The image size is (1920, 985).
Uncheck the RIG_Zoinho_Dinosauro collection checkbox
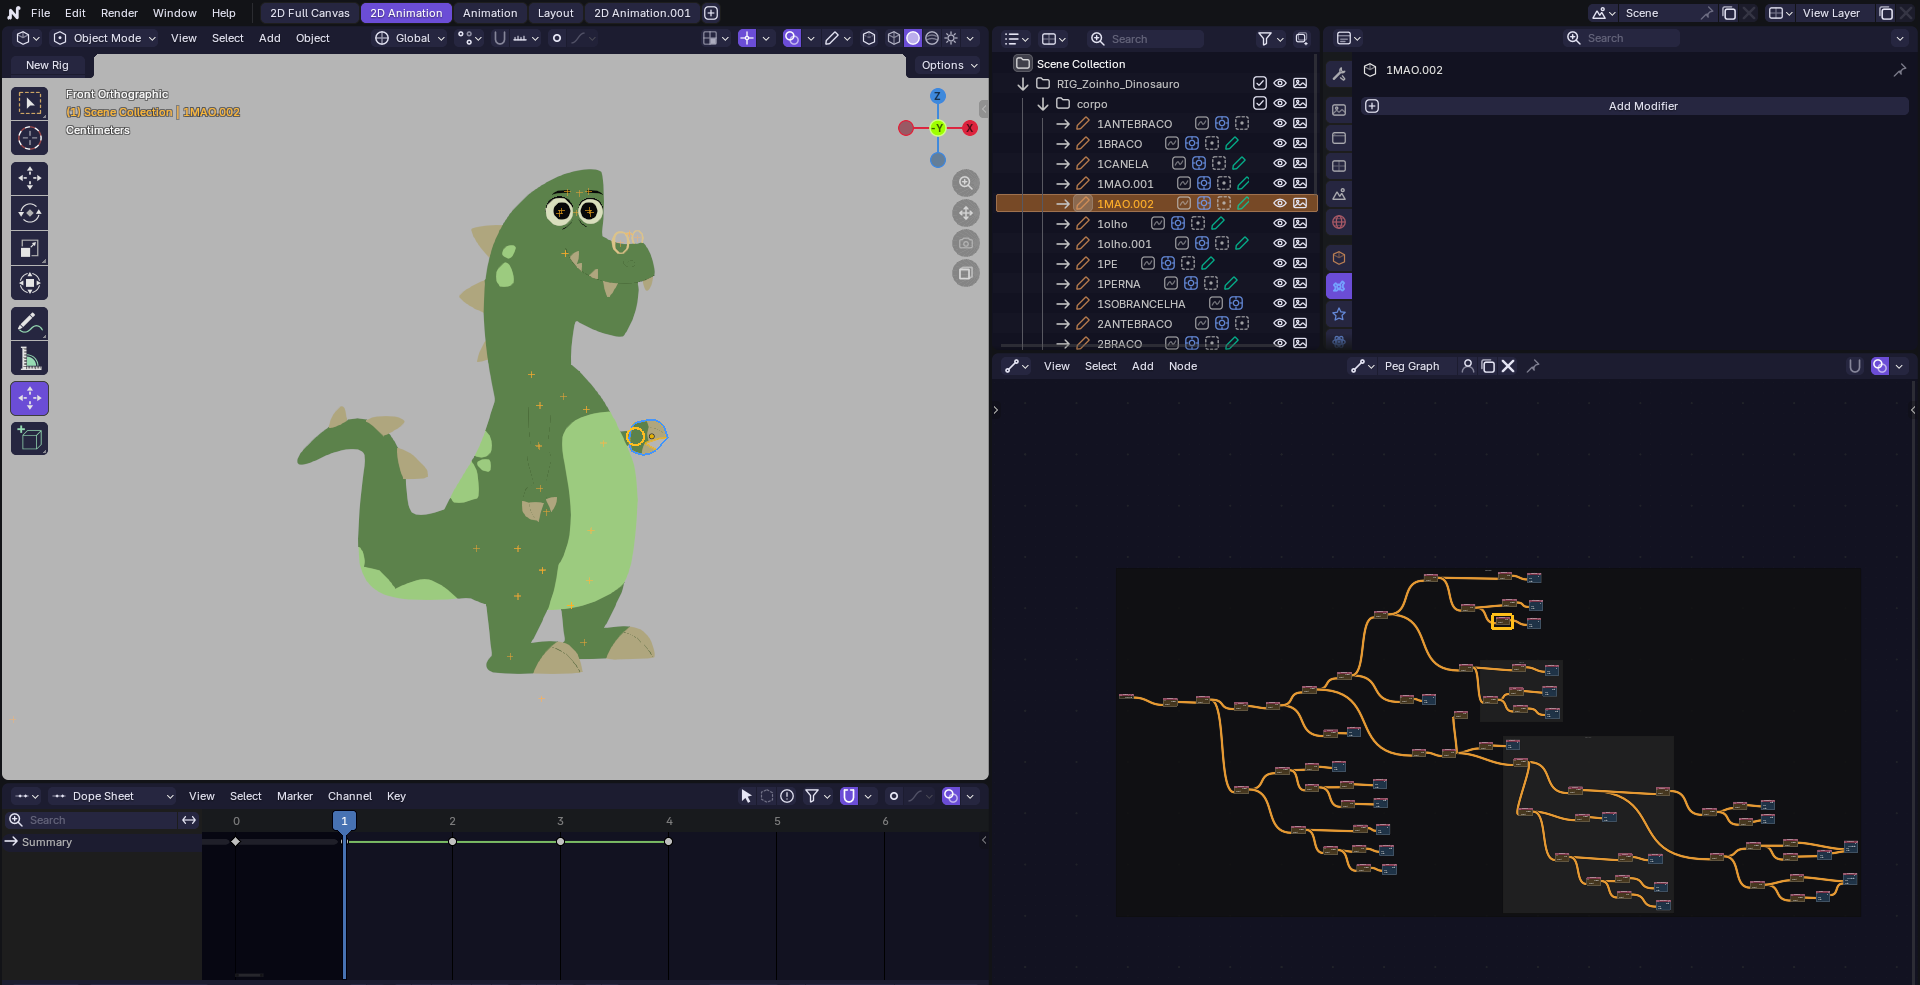(x=1260, y=83)
